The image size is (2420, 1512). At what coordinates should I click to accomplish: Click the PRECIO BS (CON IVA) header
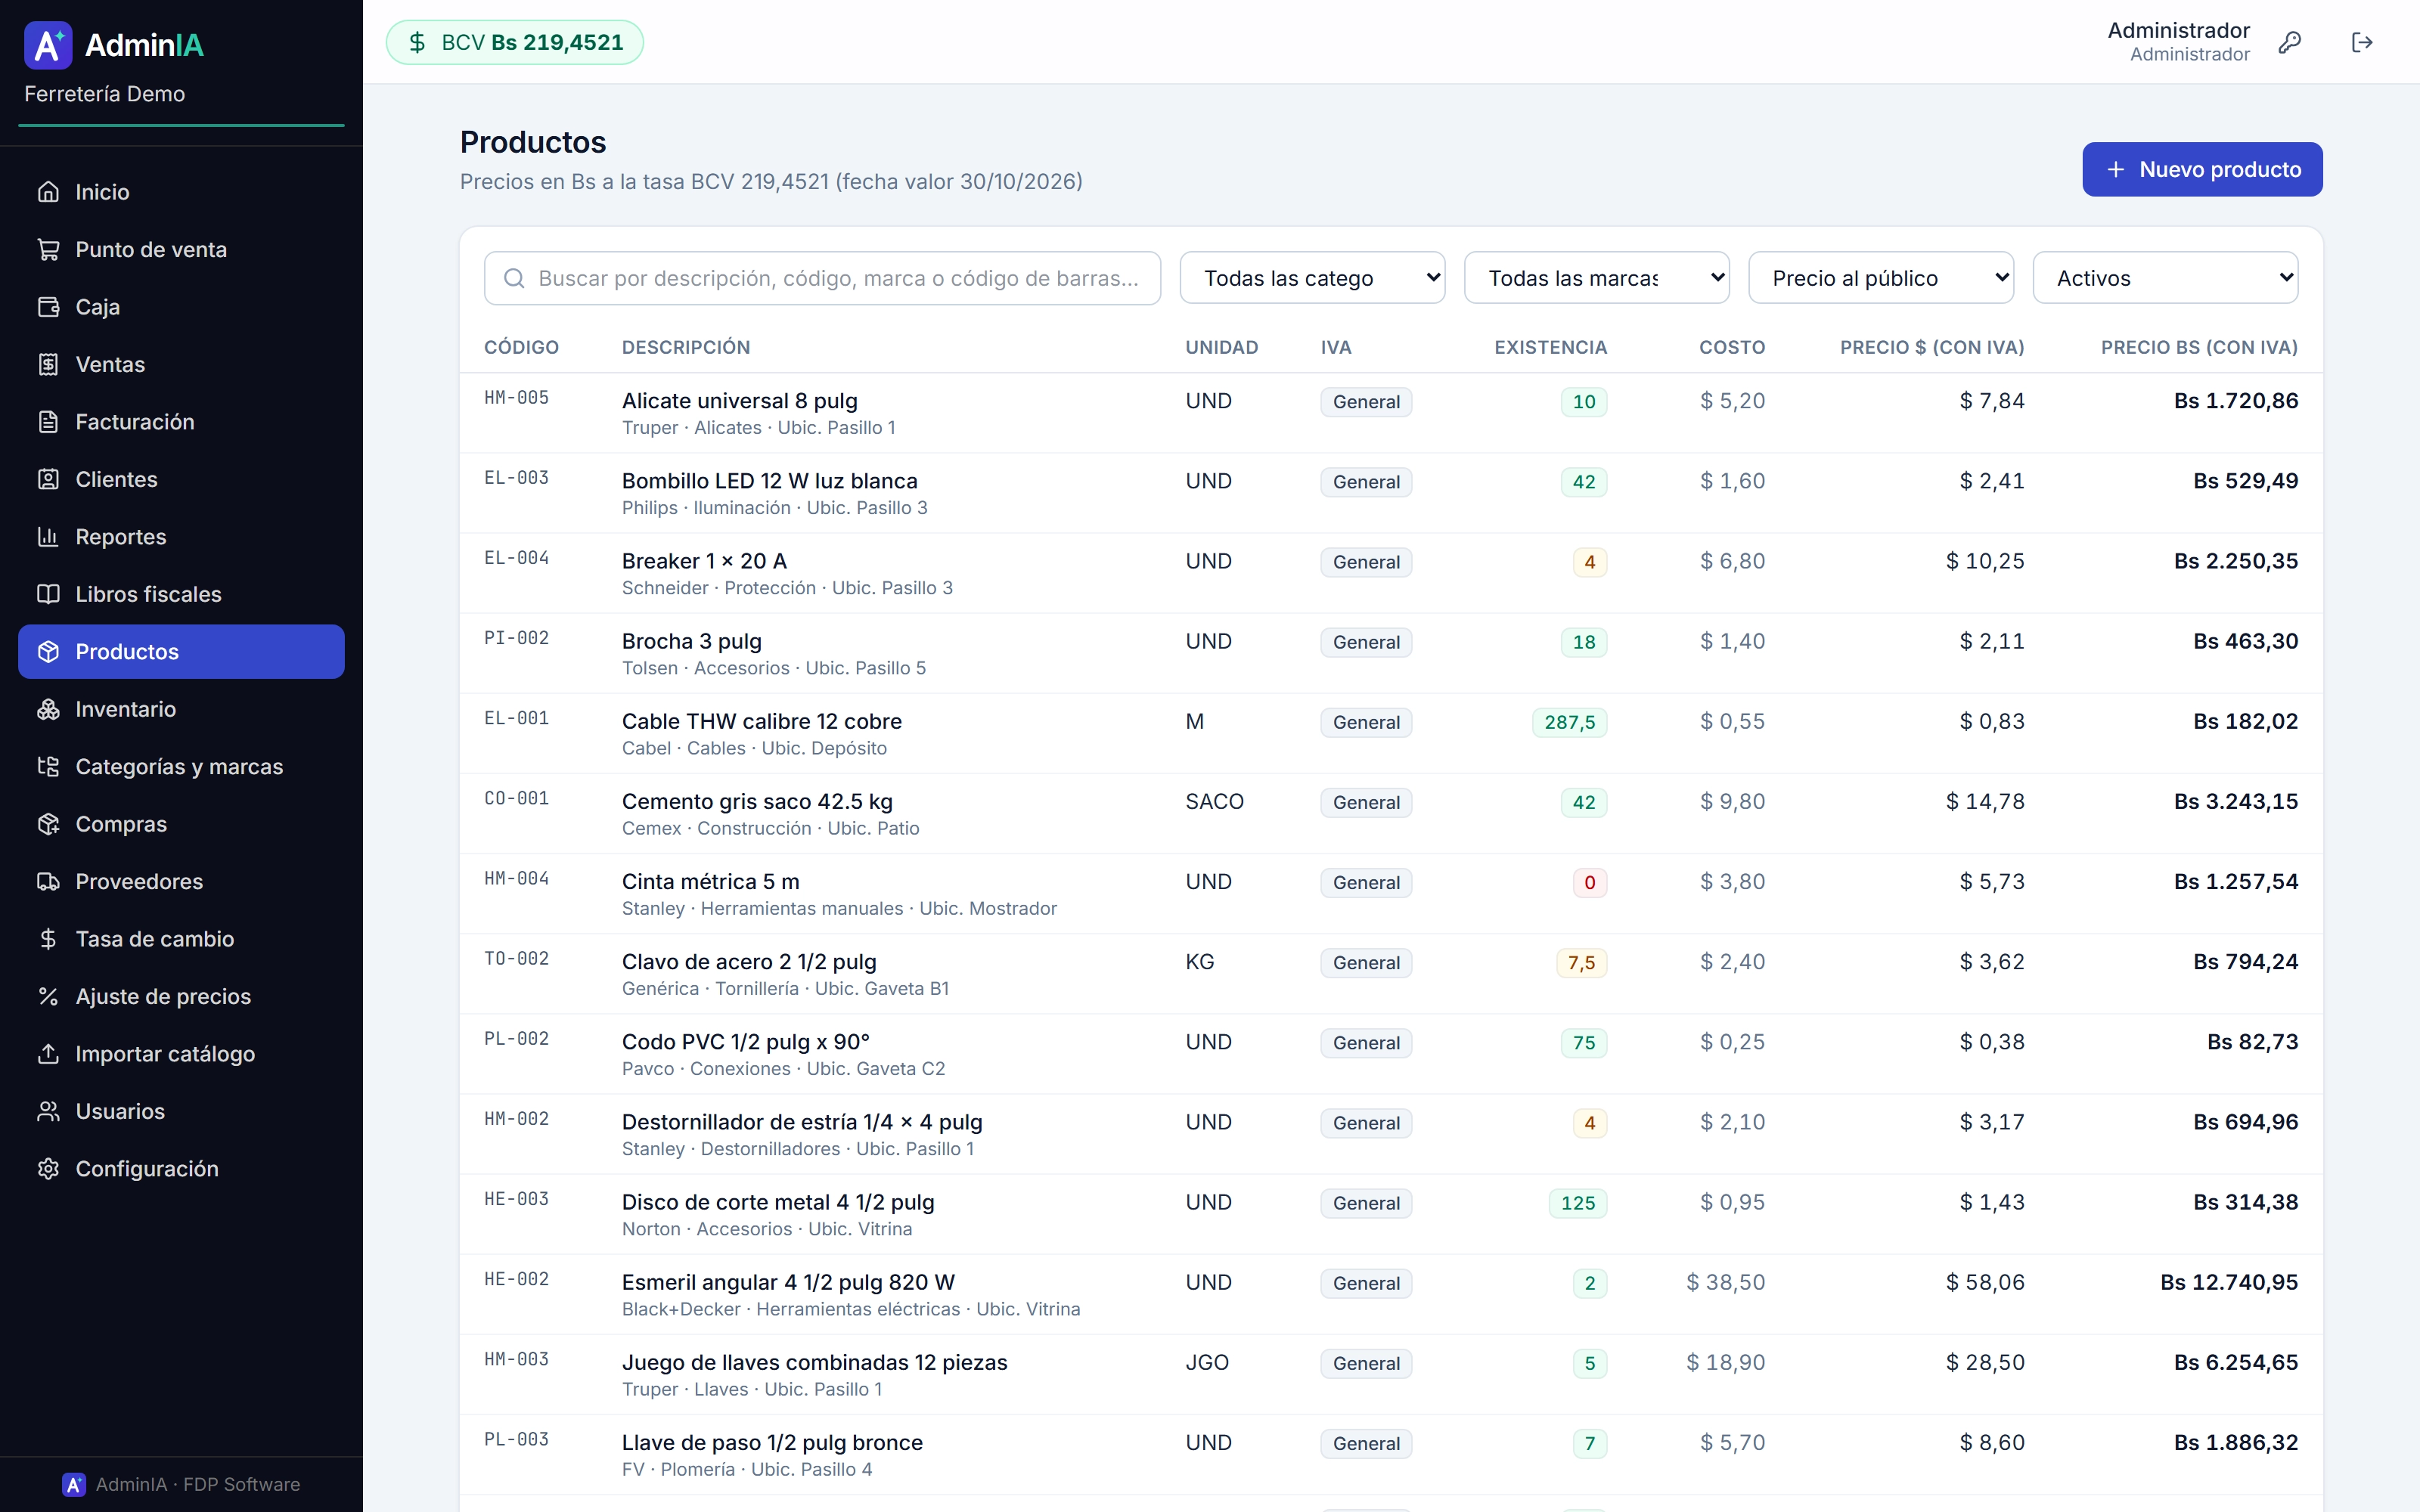pyautogui.click(x=2199, y=347)
